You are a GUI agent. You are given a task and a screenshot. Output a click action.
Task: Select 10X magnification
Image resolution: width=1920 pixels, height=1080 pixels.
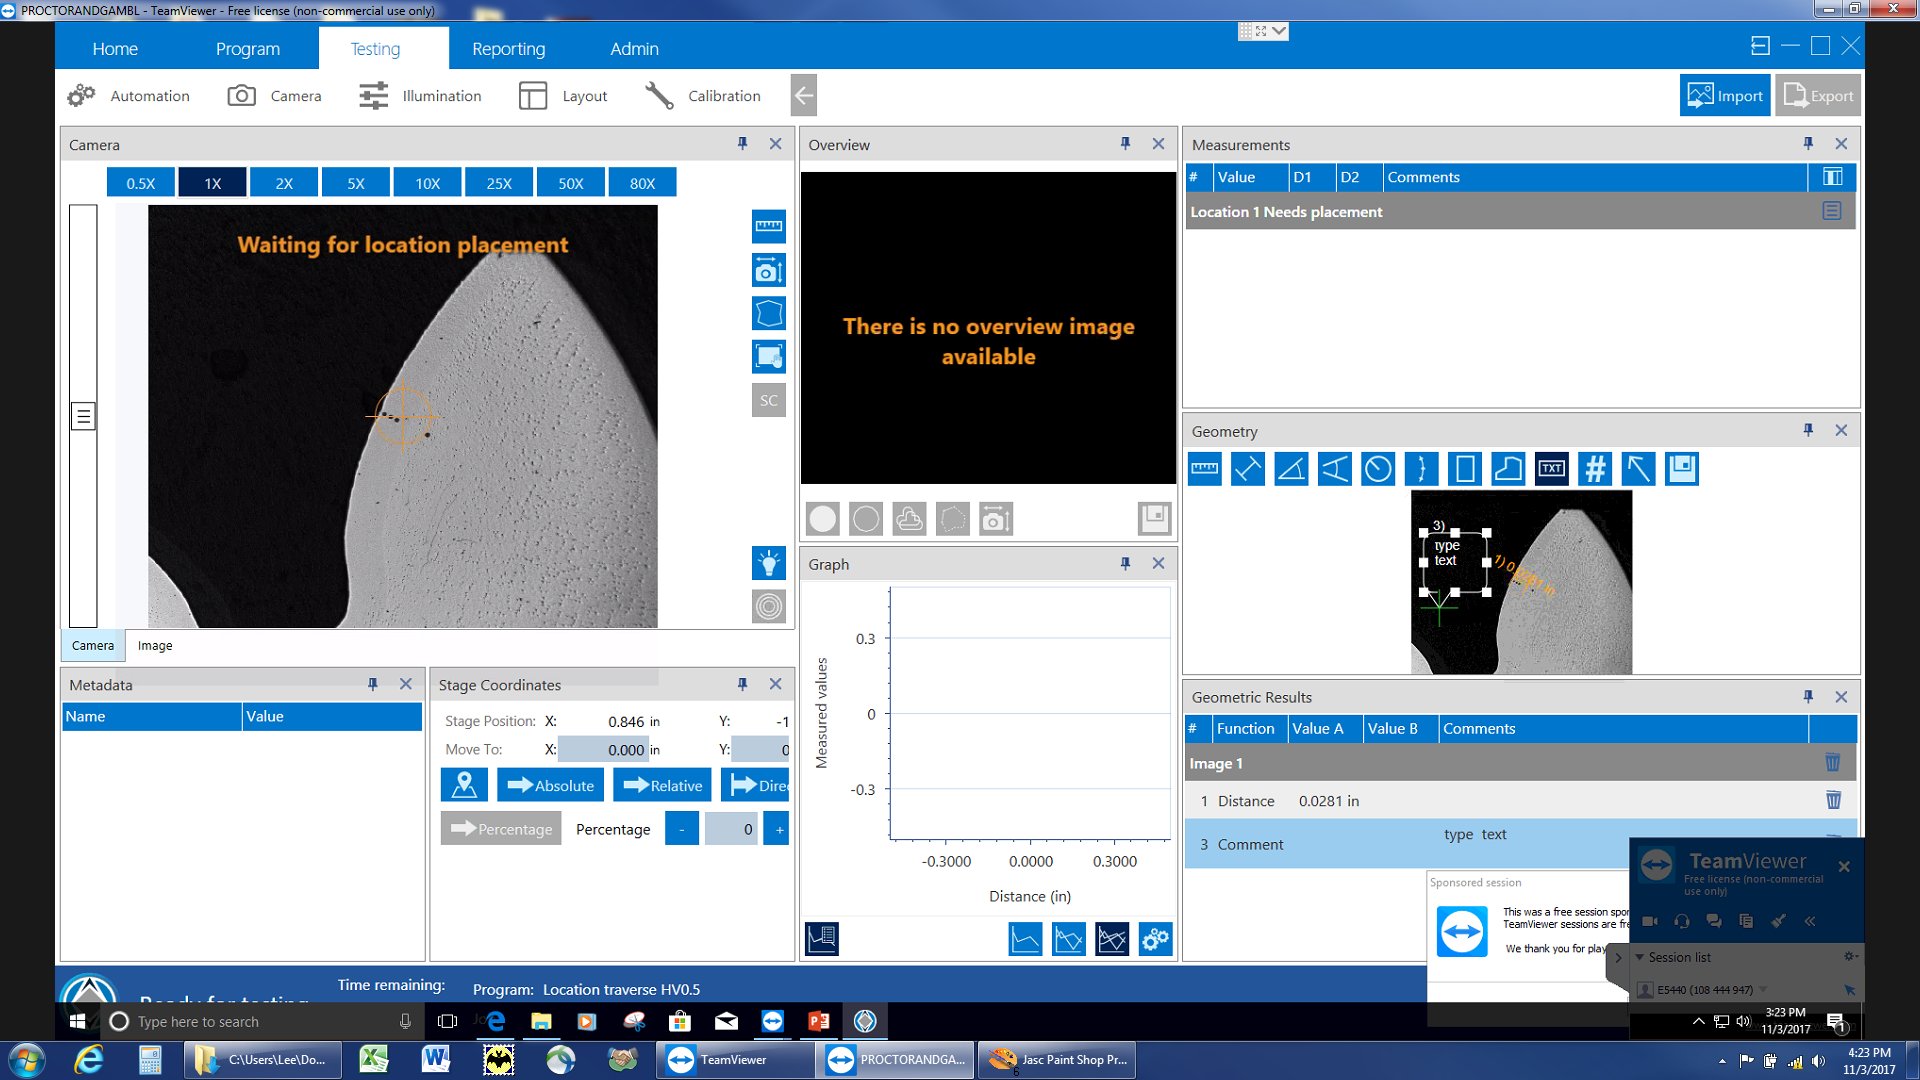click(428, 183)
